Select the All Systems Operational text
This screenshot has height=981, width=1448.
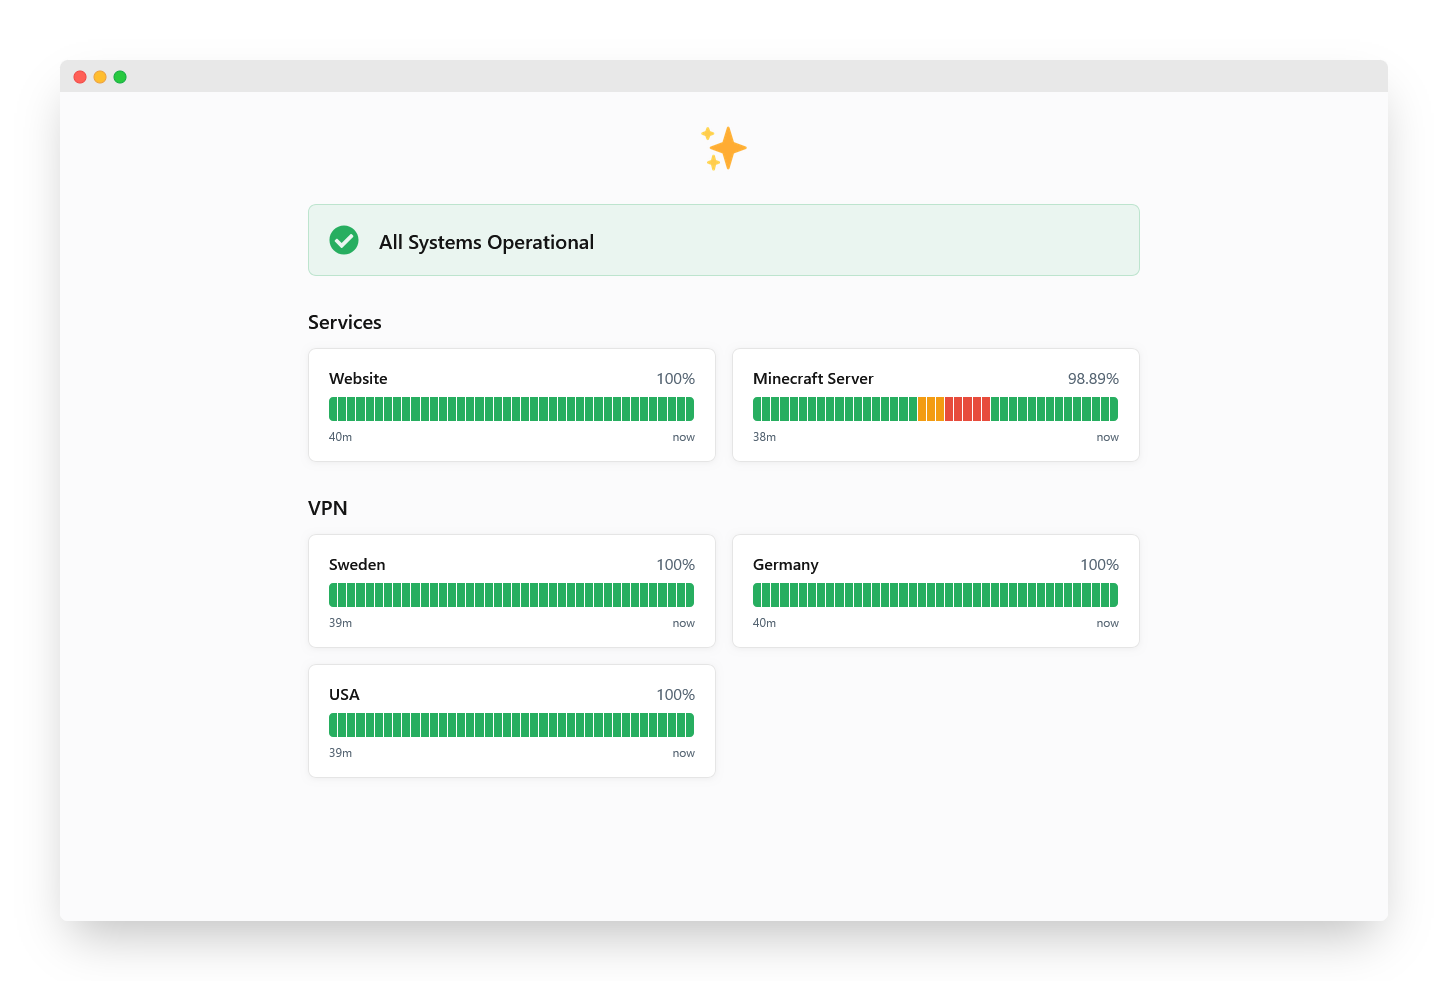(486, 242)
